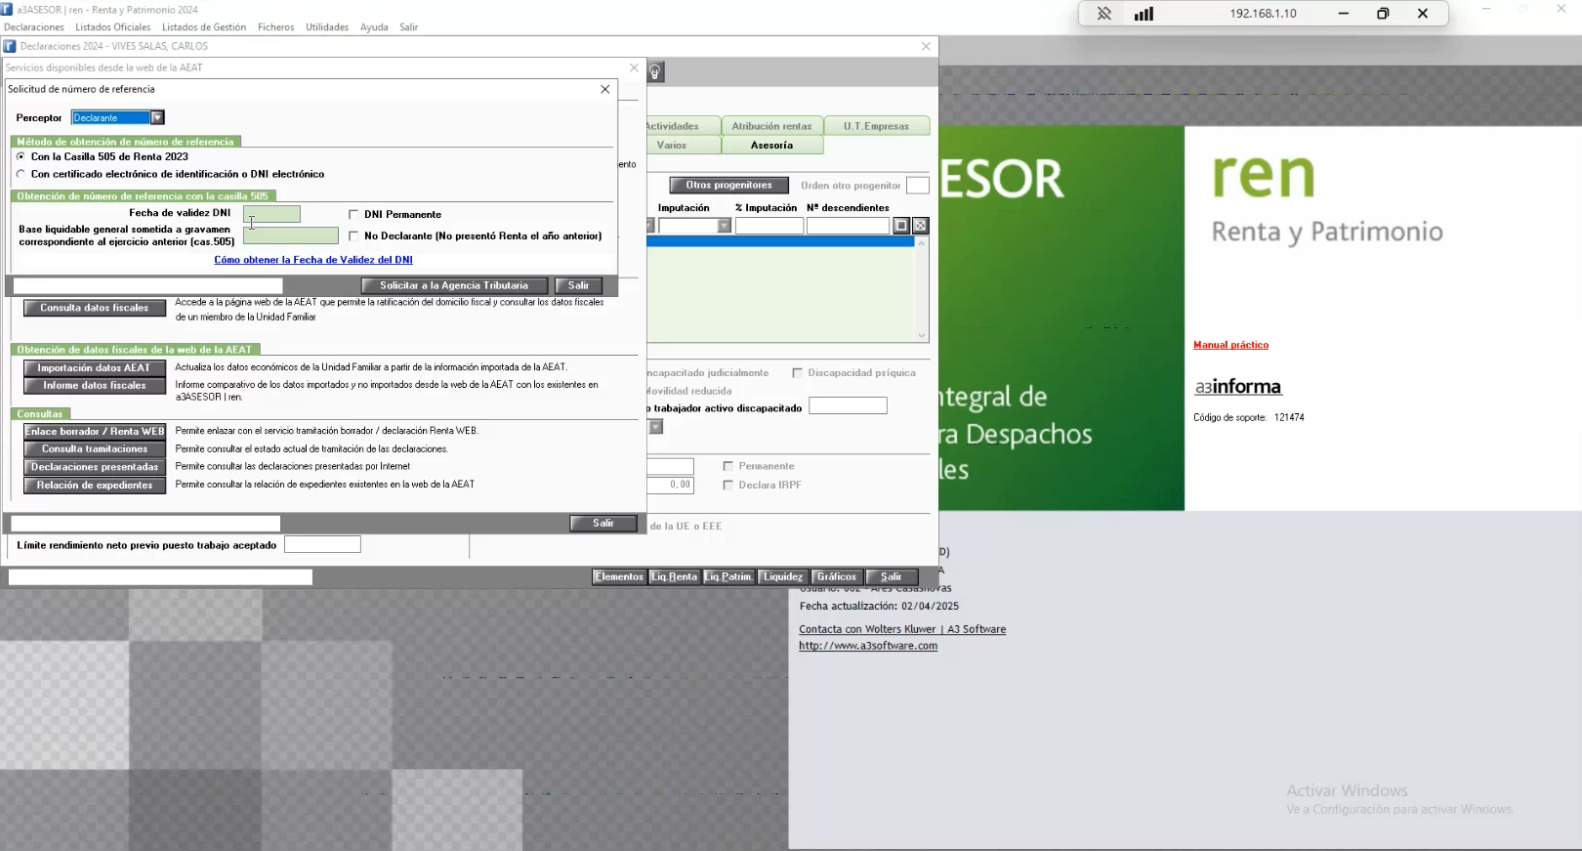Screen dimensions: 1582x851
Task: Open Cómo obtener la Fecha de Validez link
Action: [x=313, y=260]
